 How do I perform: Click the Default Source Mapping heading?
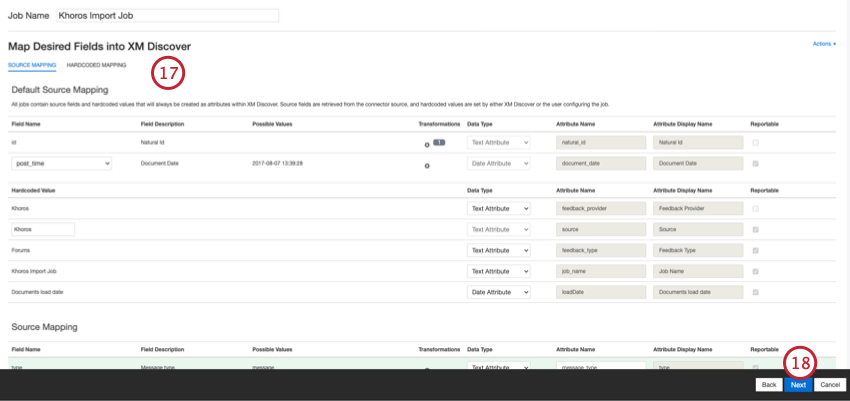pyautogui.click(x=60, y=90)
